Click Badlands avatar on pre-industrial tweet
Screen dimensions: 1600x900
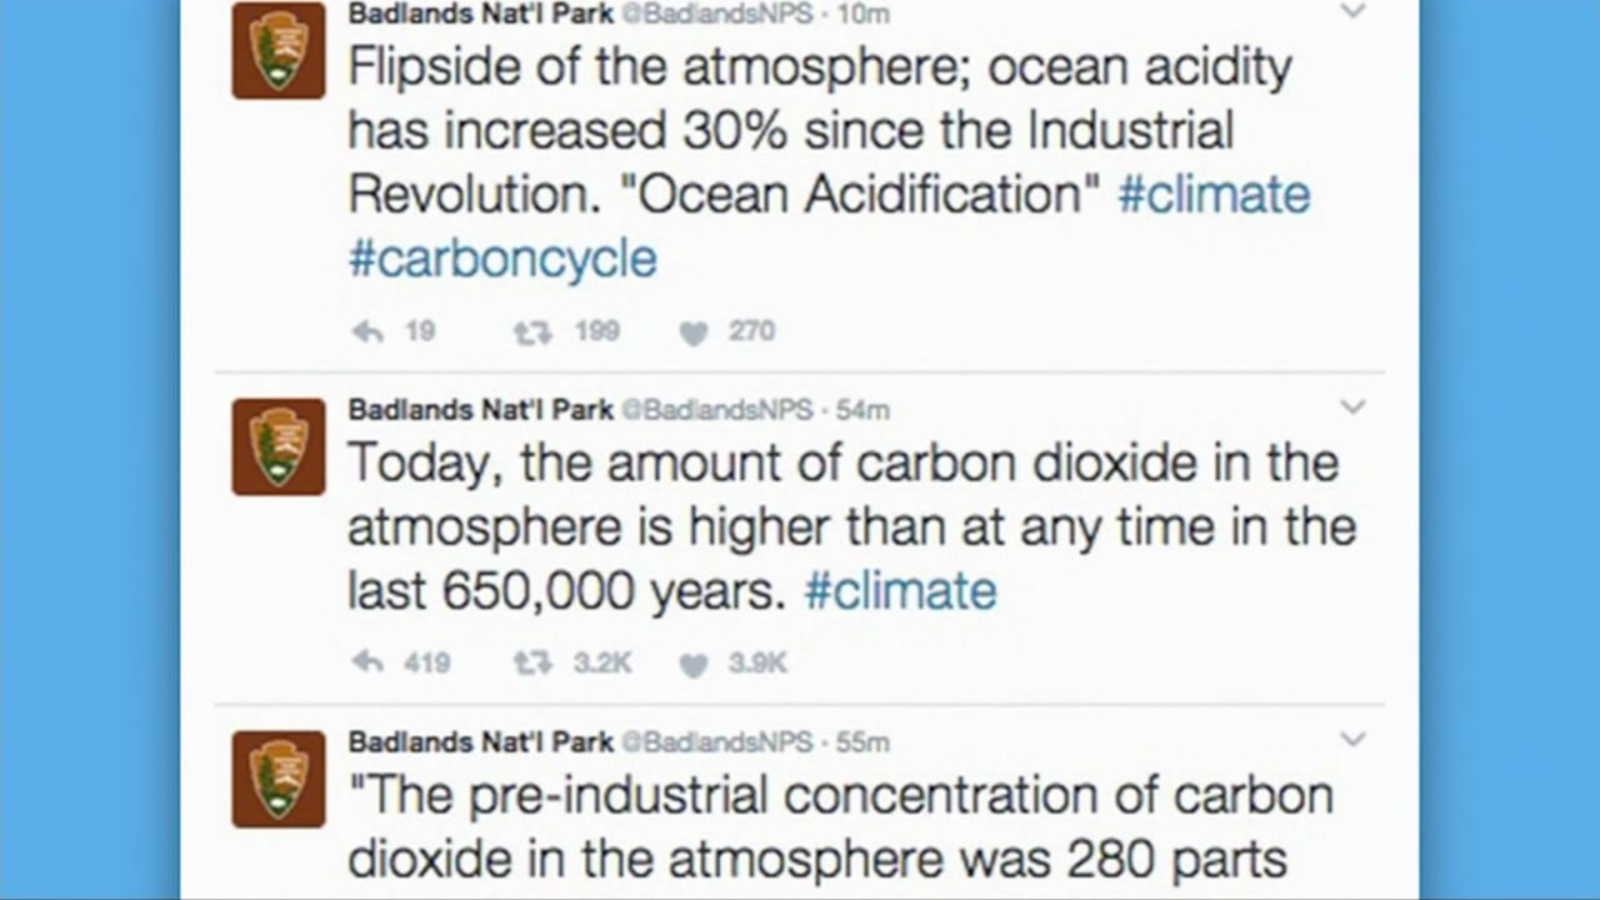(278, 778)
